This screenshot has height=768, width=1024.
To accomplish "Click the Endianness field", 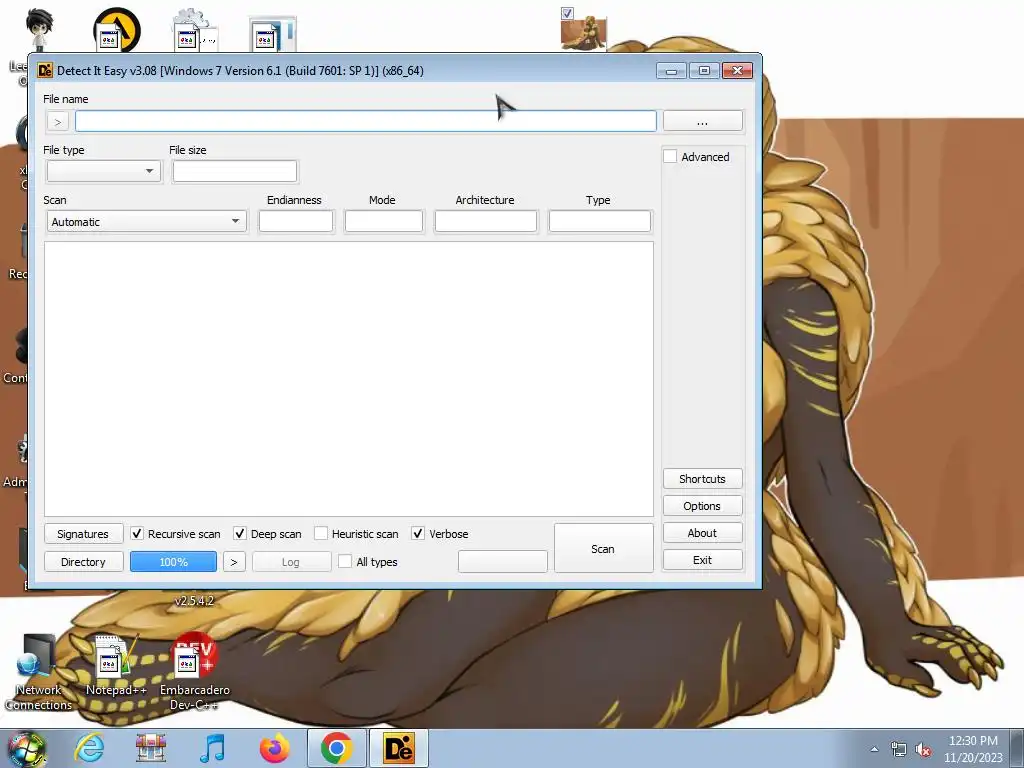I will click(296, 221).
